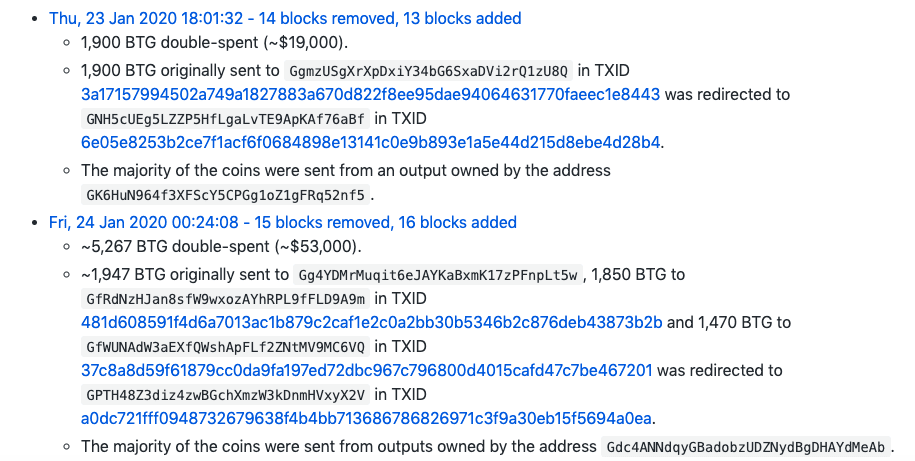The height and width of the screenshot is (461, 915).
Task: Click the "sent from outputs owned" sentence
Action: (338, 446)
